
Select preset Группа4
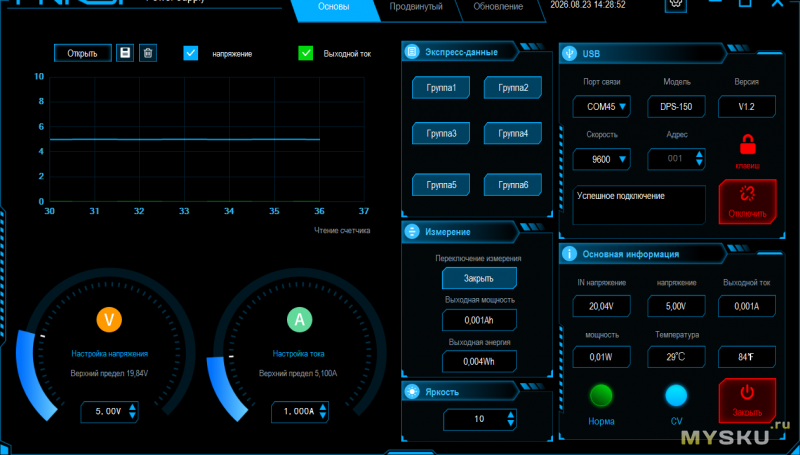tap(513, 134)
